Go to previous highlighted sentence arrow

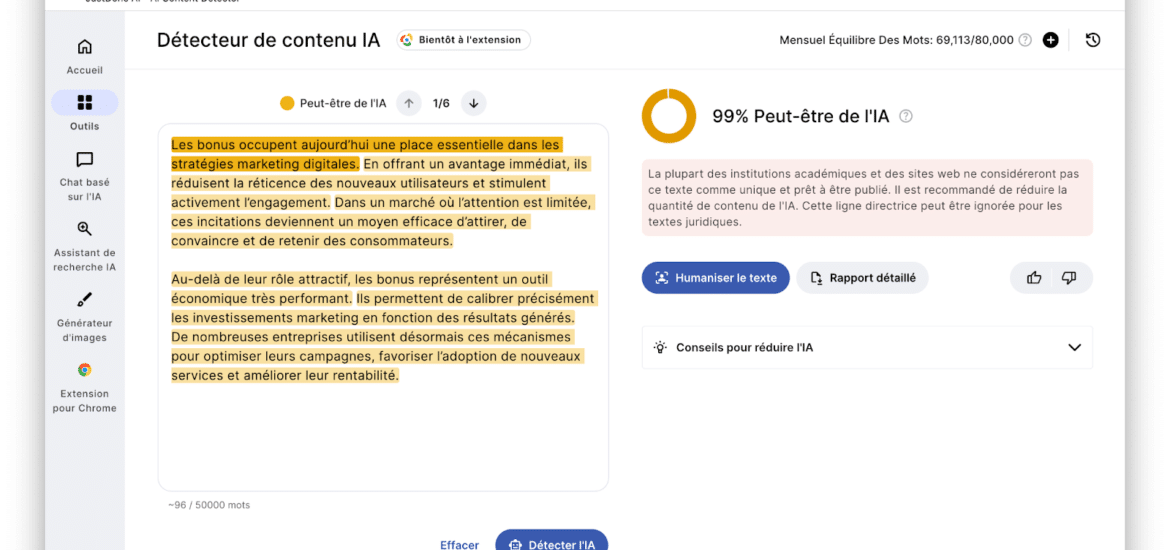pyautogui.click(x=408, y=103)
